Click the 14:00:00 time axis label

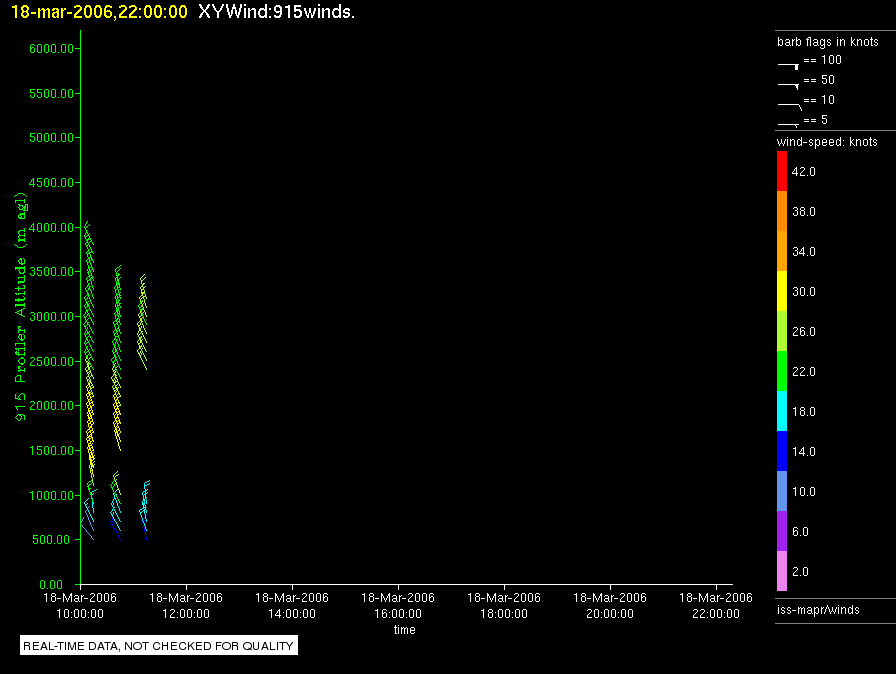click(292, 614)
